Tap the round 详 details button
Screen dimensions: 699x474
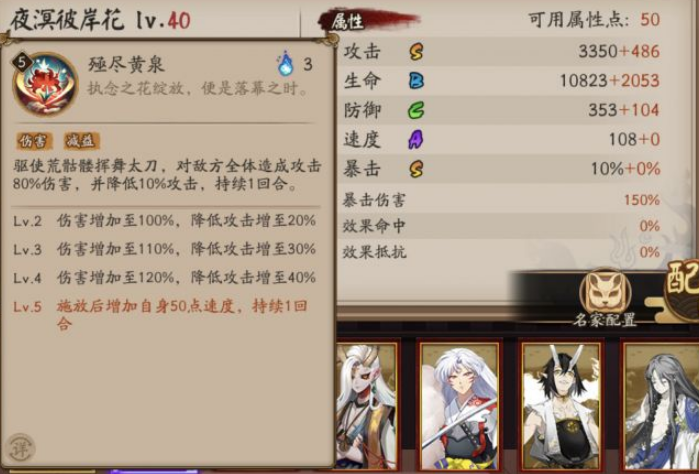click(x=20, y=448)
